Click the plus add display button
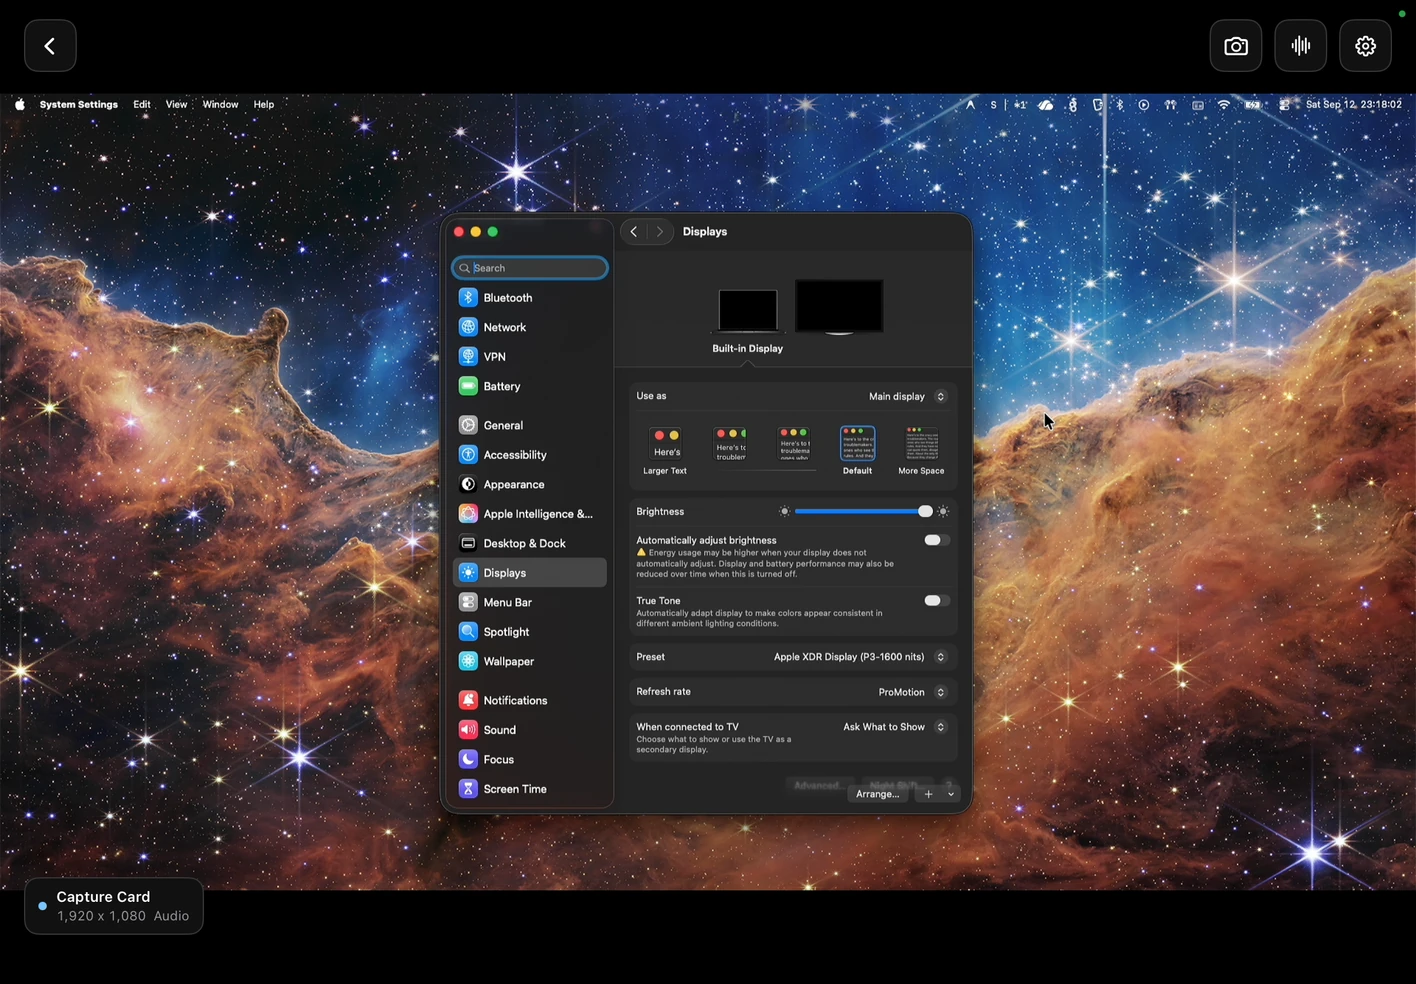Screen dimensions: 1416x984 [x=928, y=794]
